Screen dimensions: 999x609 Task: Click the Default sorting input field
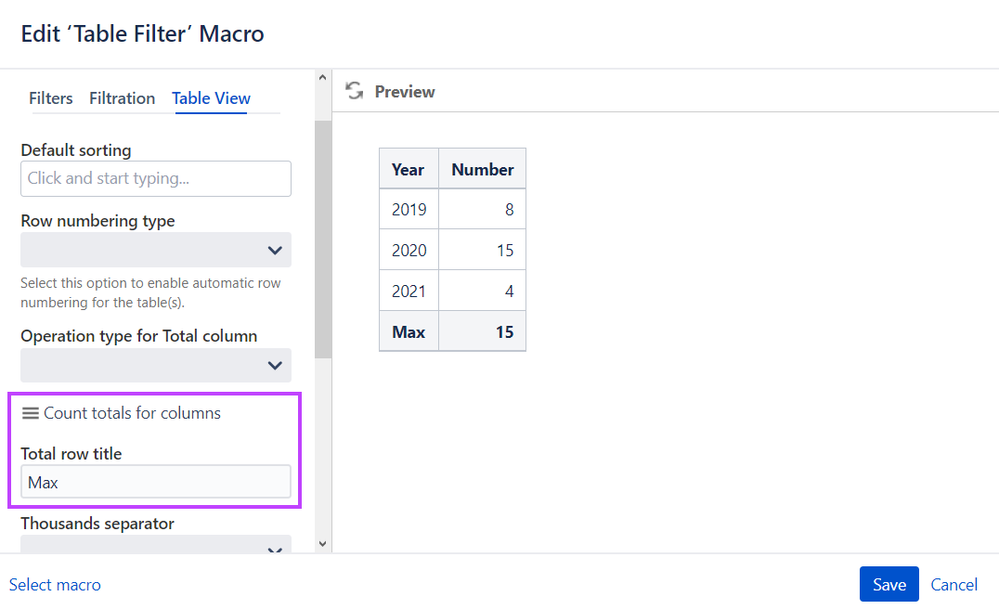pos(155,178)
